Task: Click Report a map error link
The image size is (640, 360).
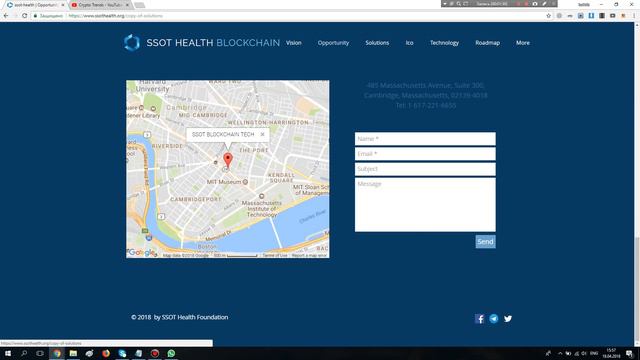Action: coord(309,256)
